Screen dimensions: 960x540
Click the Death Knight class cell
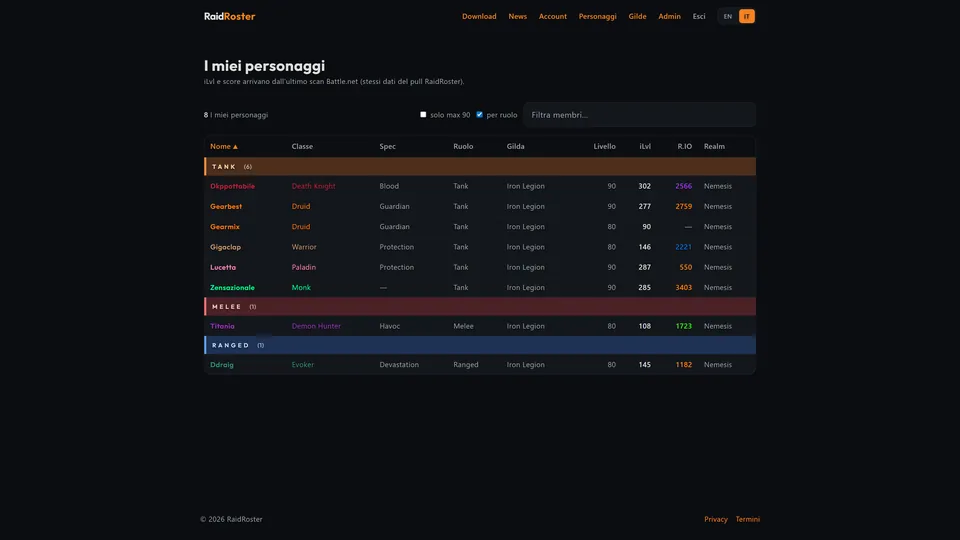[313, 186]
